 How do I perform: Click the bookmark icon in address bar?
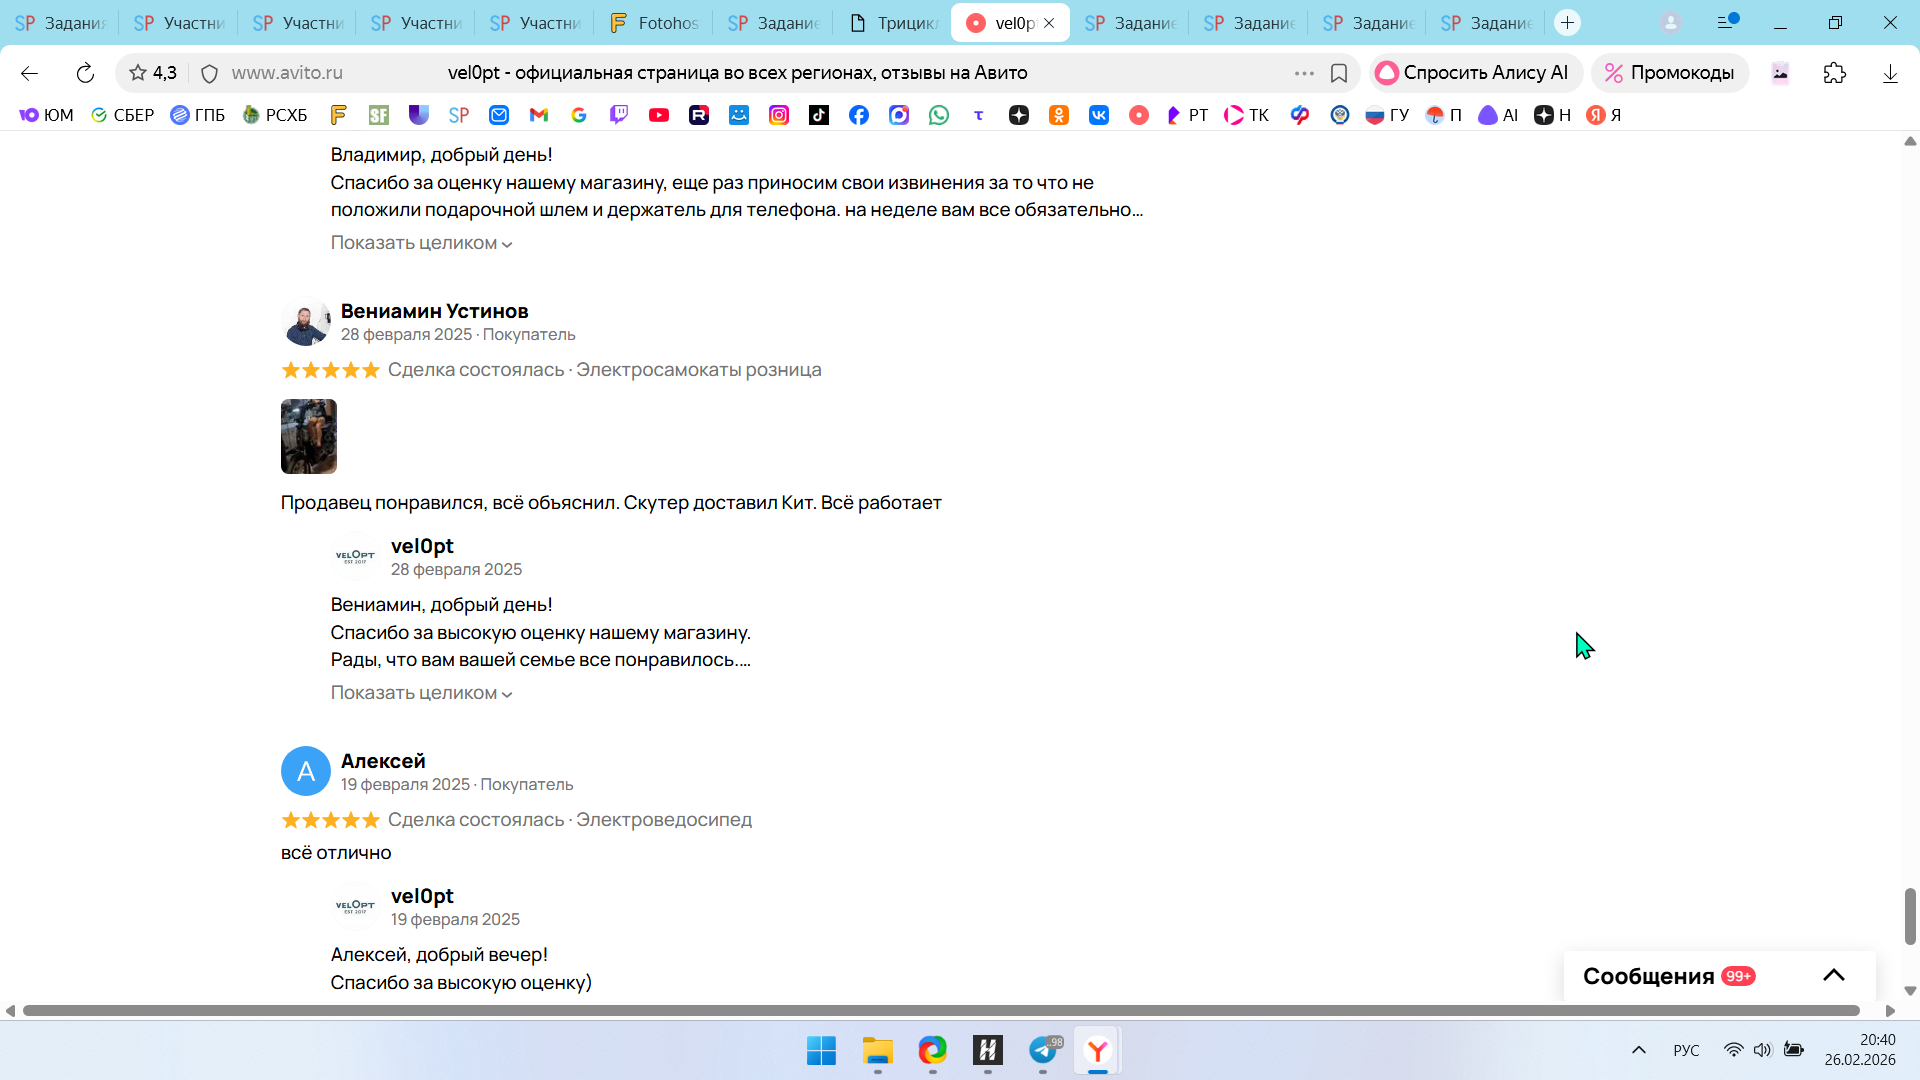[1339, 73]
